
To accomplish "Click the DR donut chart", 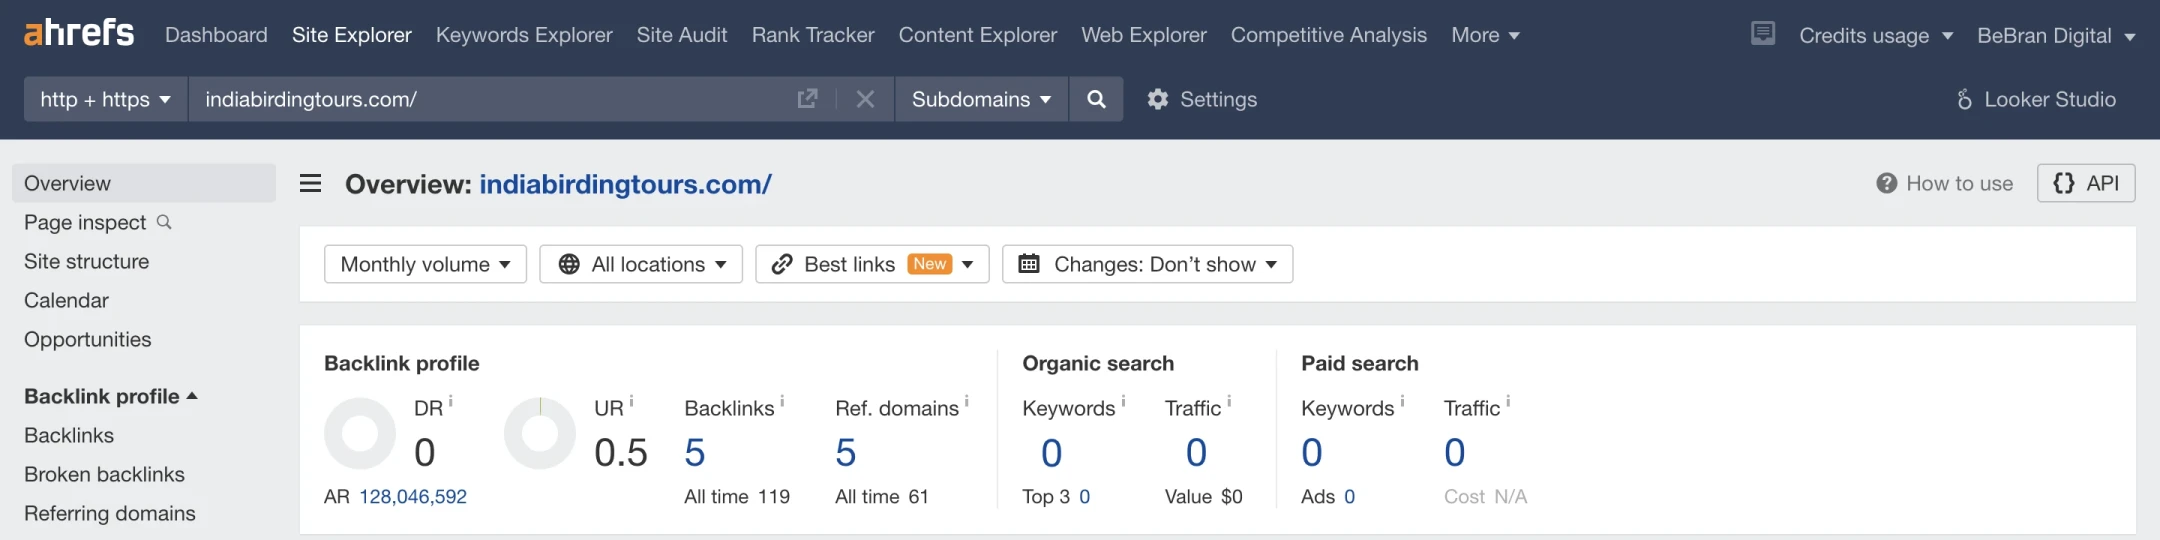I will [360, 433].
